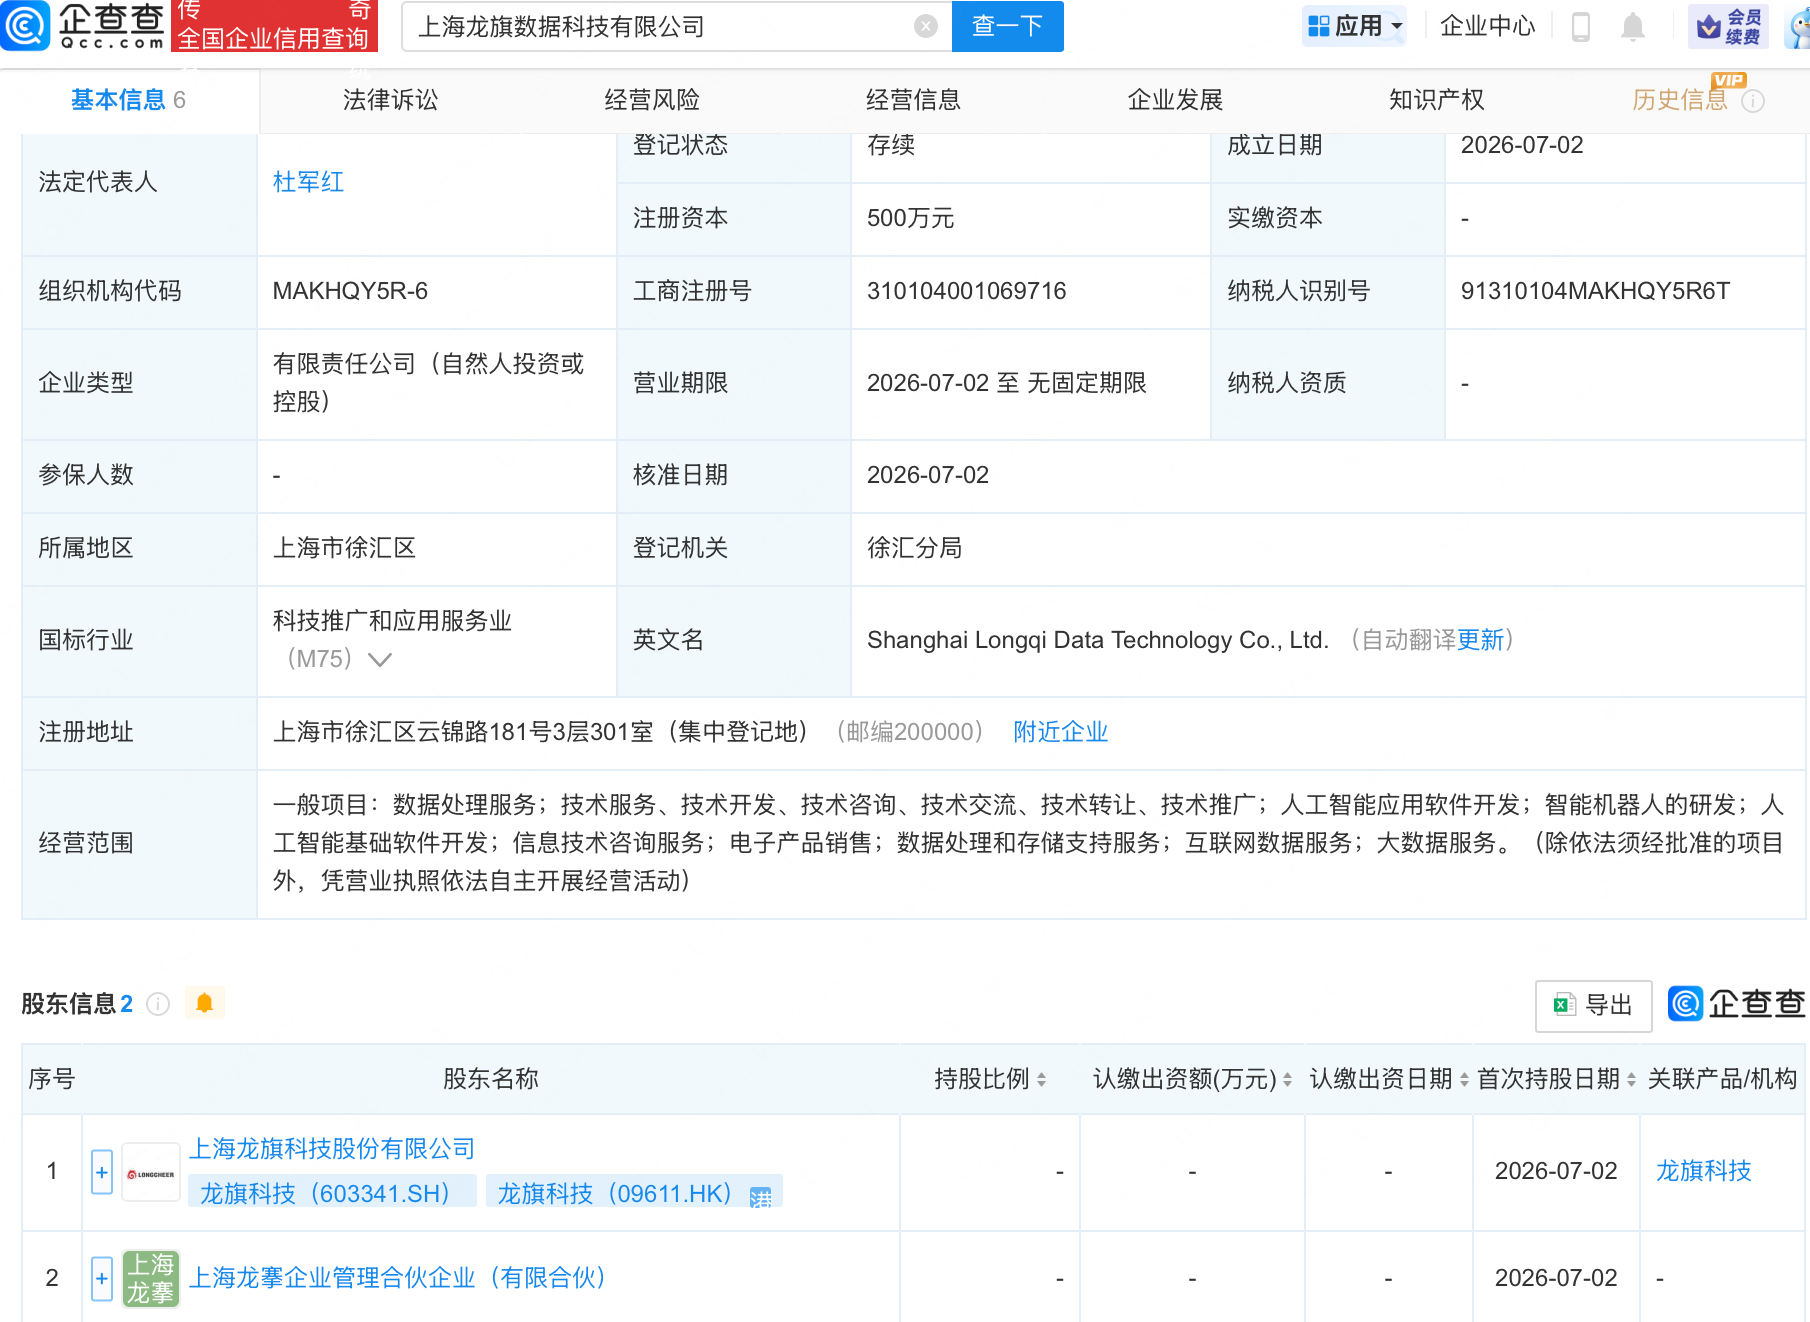Expand shareholder row 2 with plus button

pos(102,1279)
